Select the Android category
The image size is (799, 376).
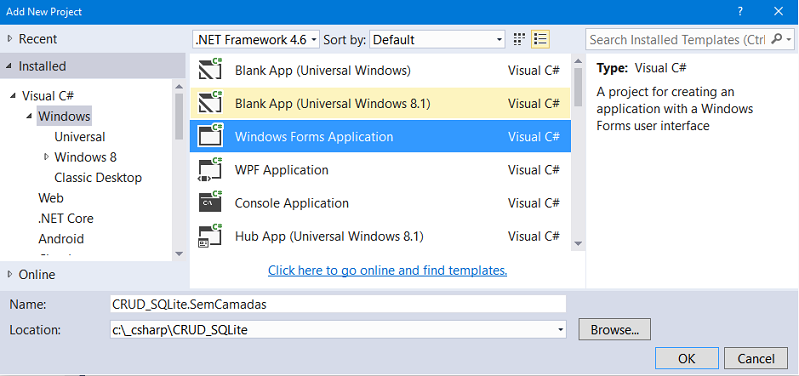point(61,238)
